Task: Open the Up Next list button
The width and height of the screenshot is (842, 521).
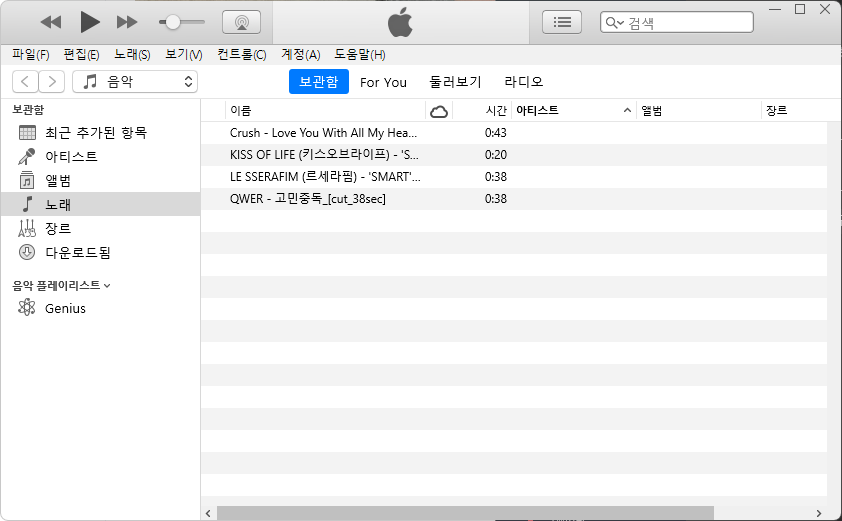Action: [562, 22]
